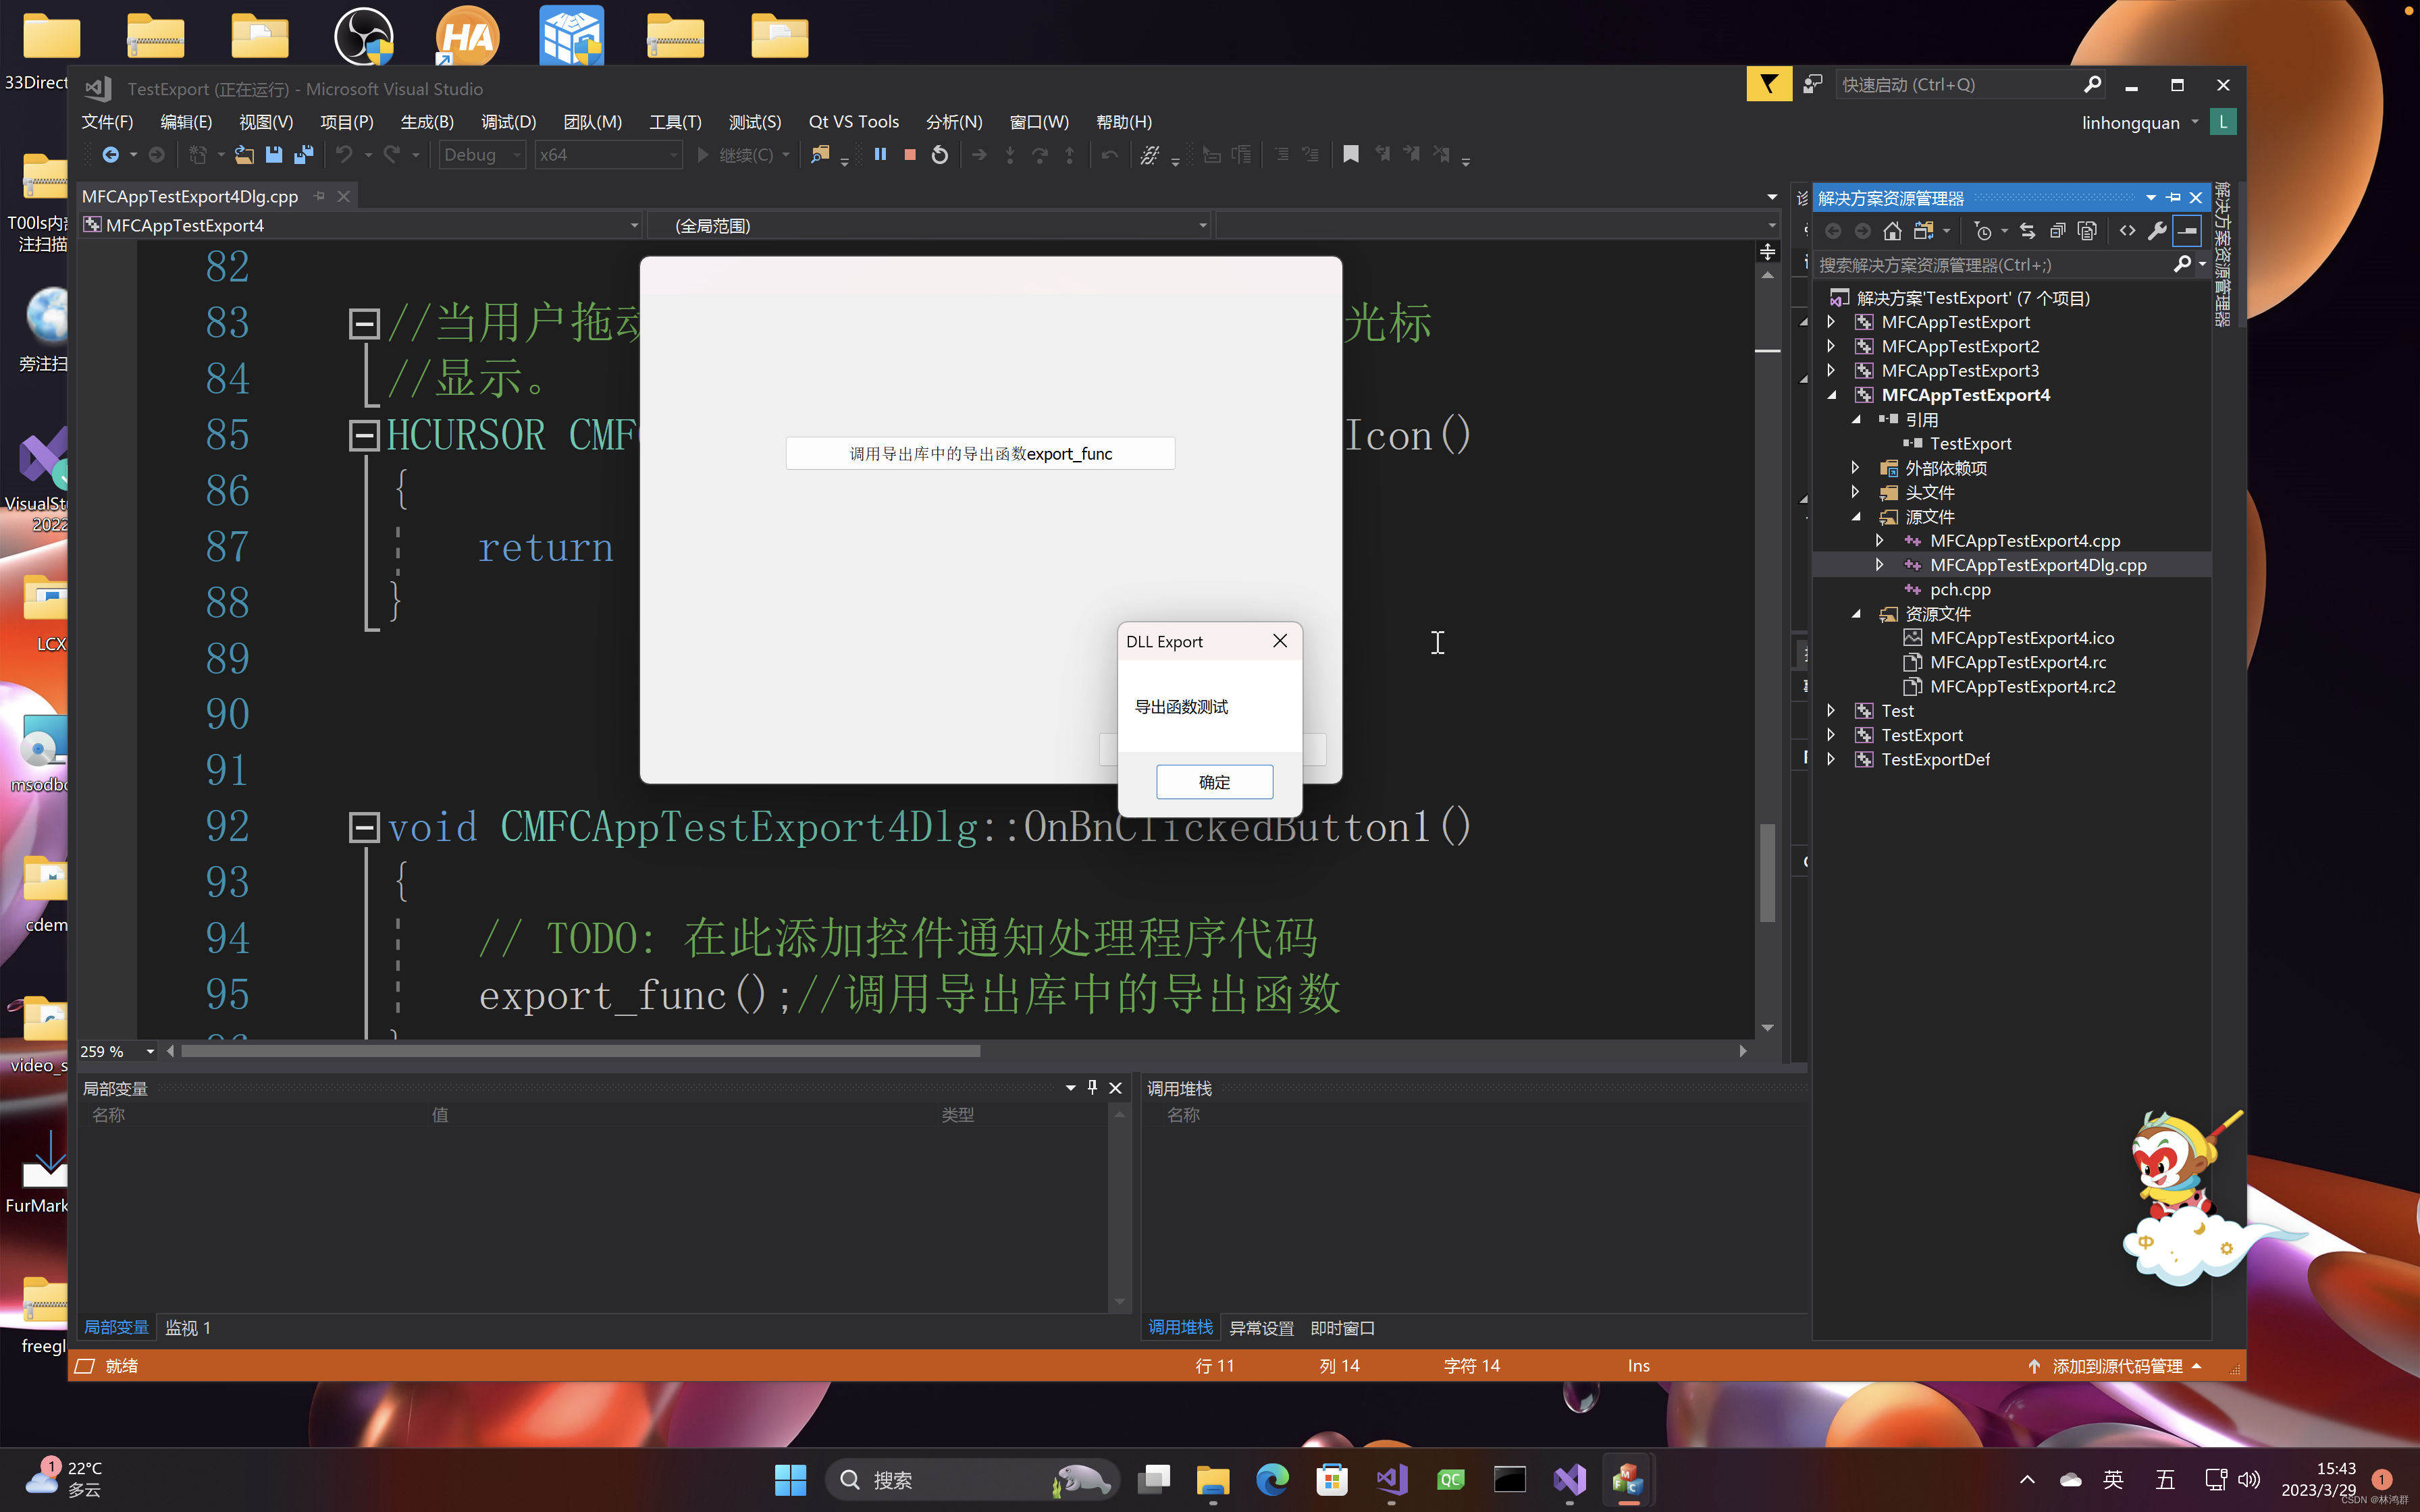Collapse the OnBnClickedButton1 function outline
This screenshot has width=2420, height=1512.
pyautogui.click(x=364, y=827)
